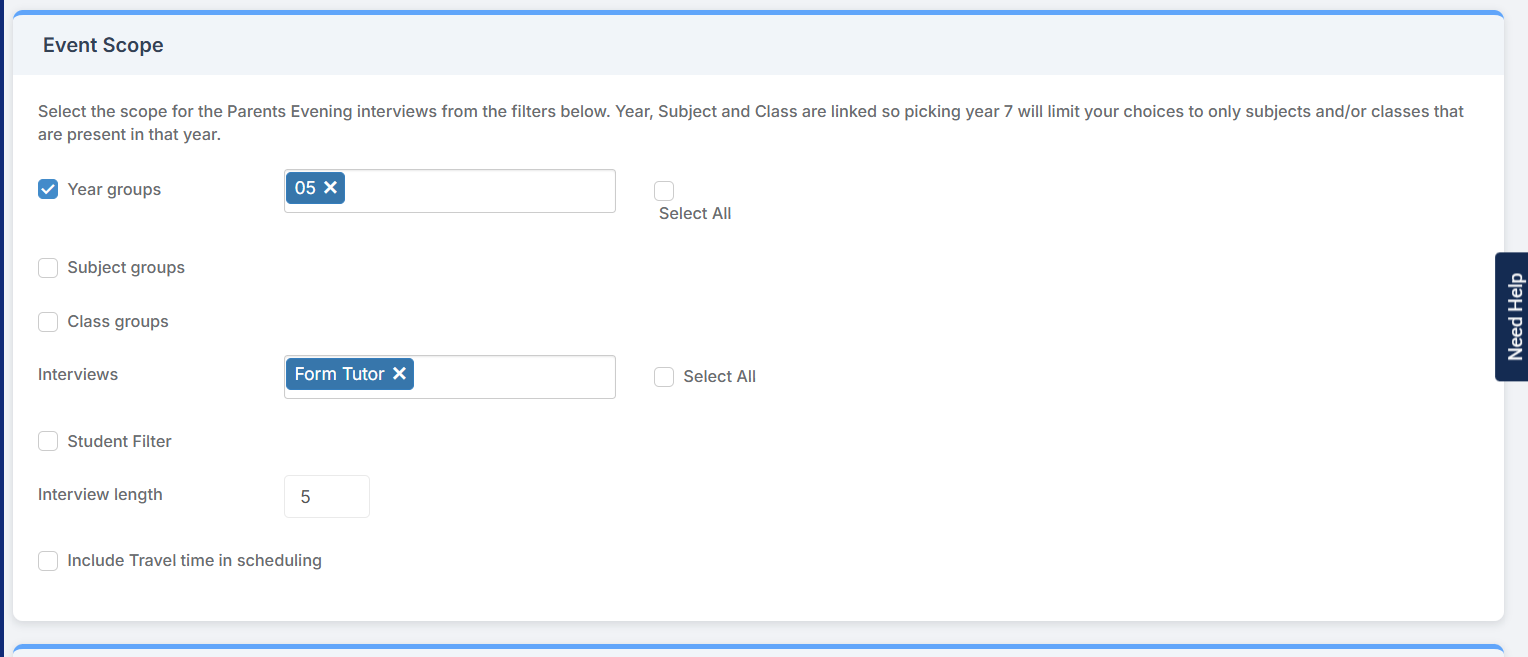The image size is (1528, 657).
Task: Enable the Subject groups checkbox
Action: (48, 268)
